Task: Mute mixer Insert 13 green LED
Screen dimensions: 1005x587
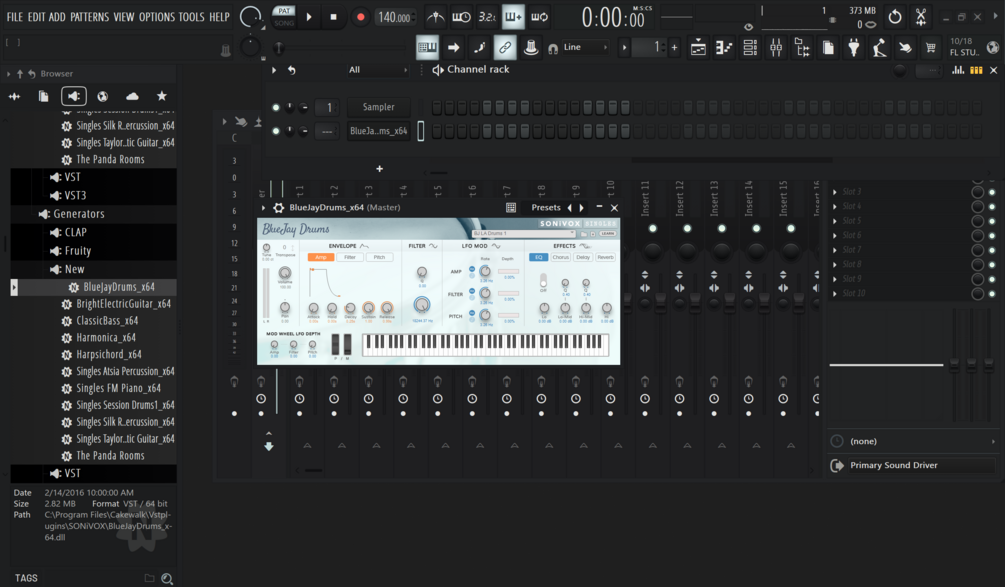Action: coord(722,229)
